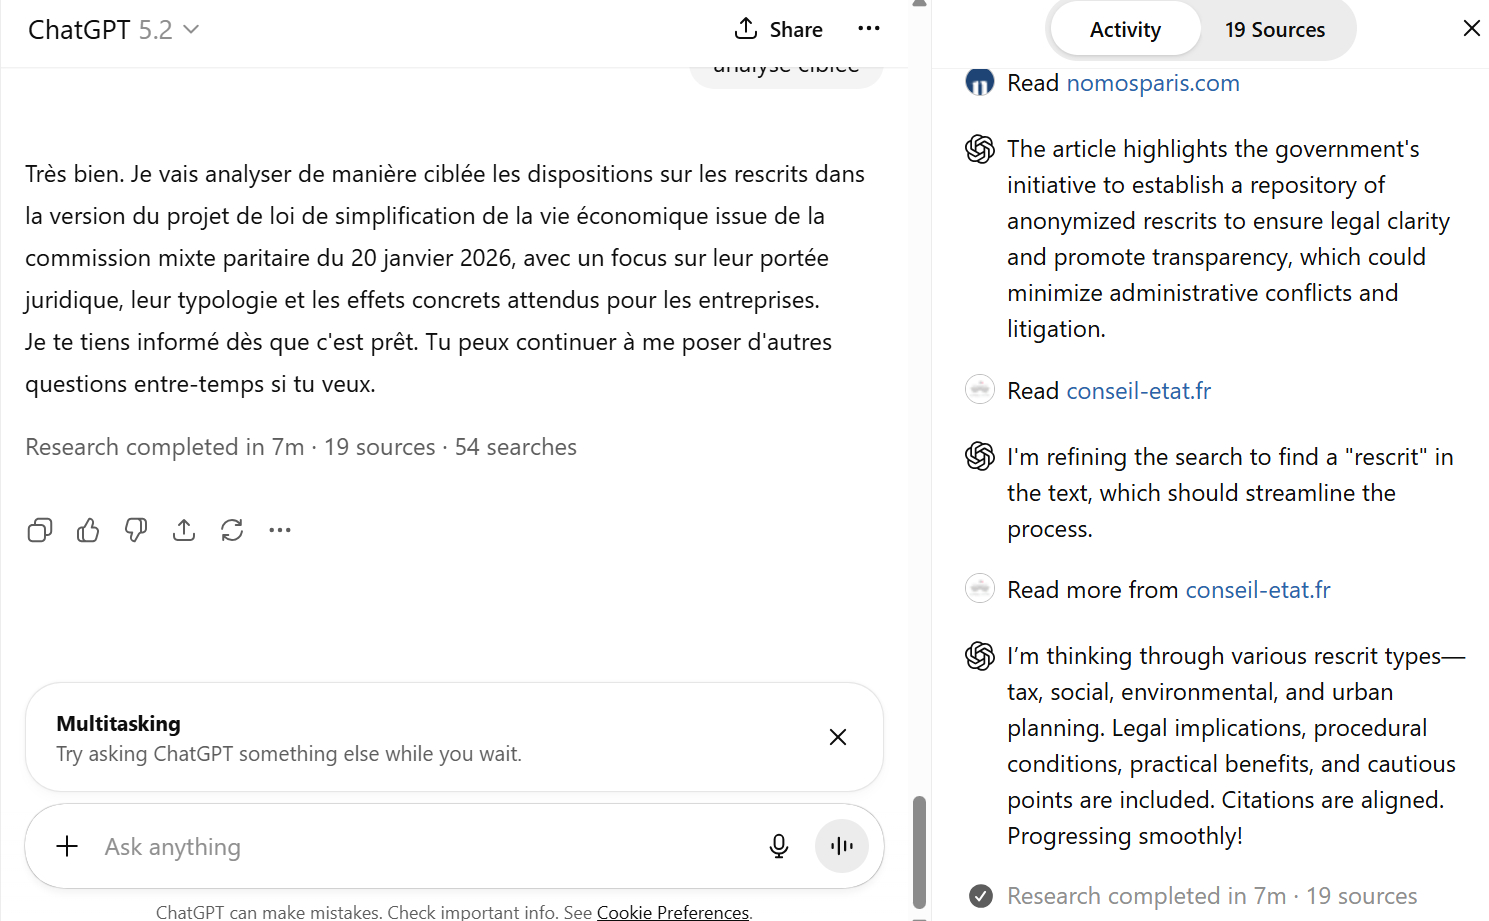The height and width of the screenshot is (921, 1489).
Task: Start voice mode with the waveform button
Action: click(842, 847)
